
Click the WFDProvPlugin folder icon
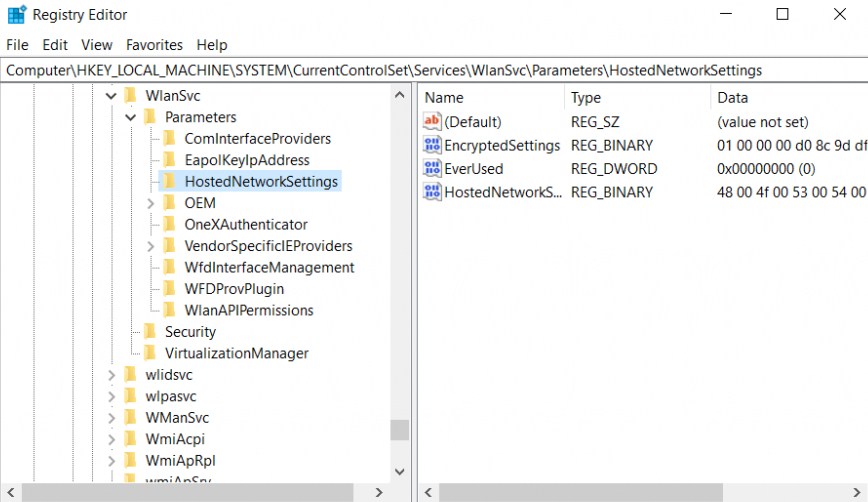coord(170,289)
